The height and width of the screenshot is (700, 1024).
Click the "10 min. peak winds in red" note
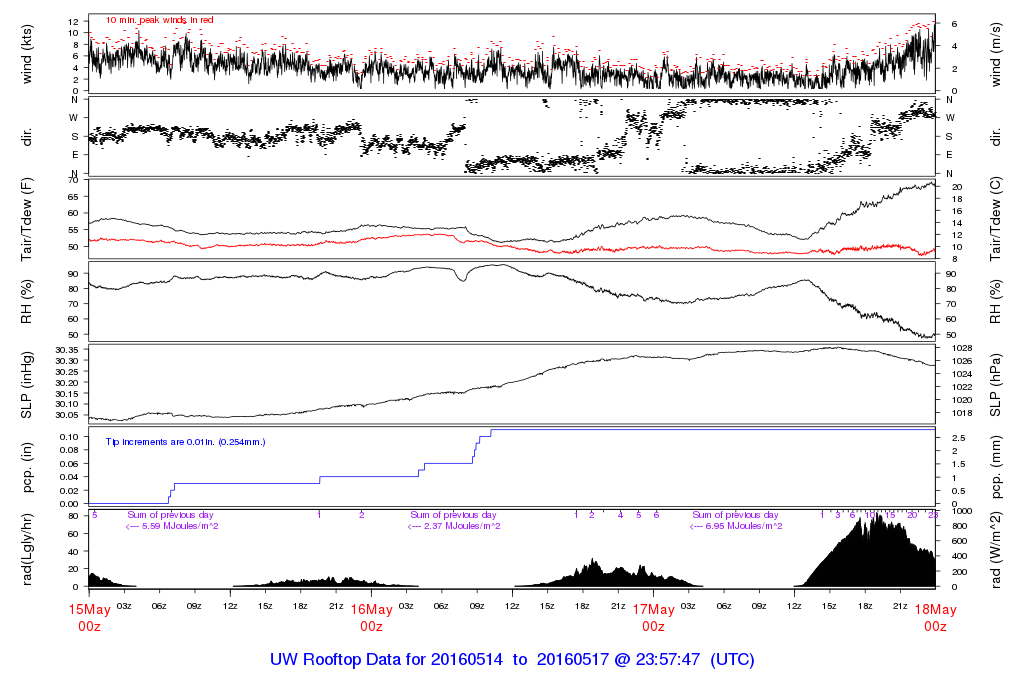159,20
